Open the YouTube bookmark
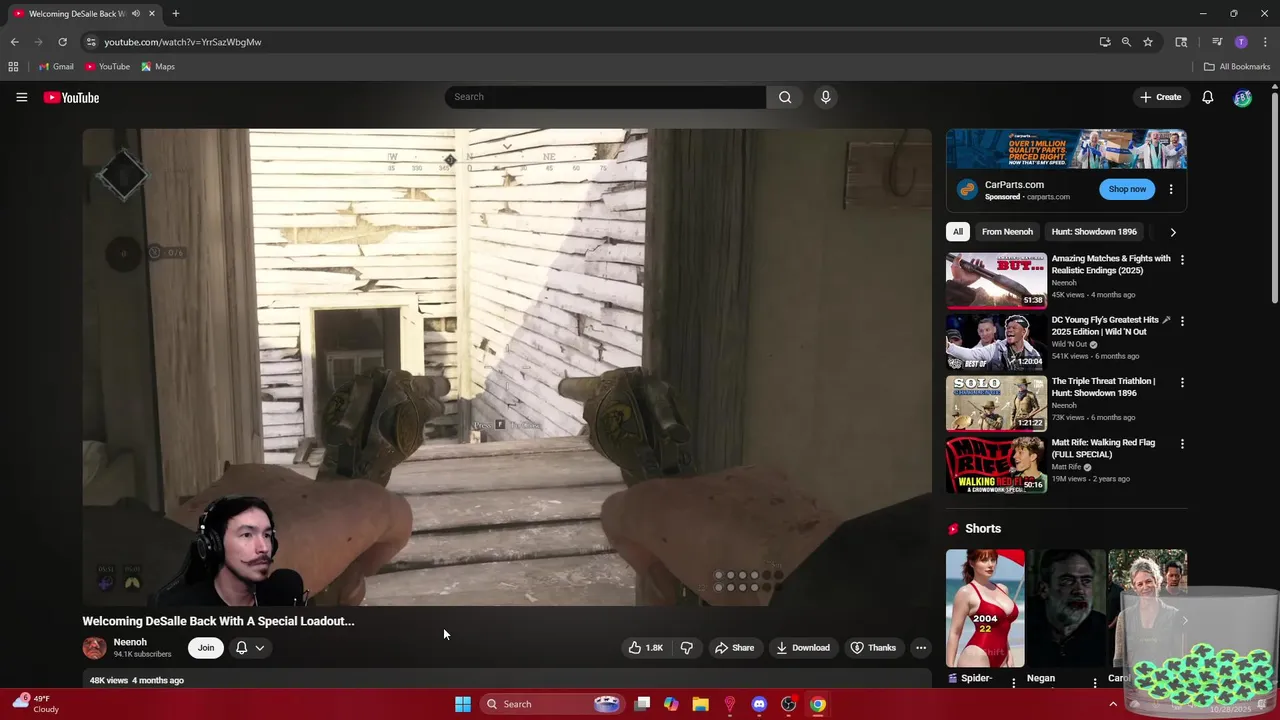The image size is (1280, 720). (107, 67)
